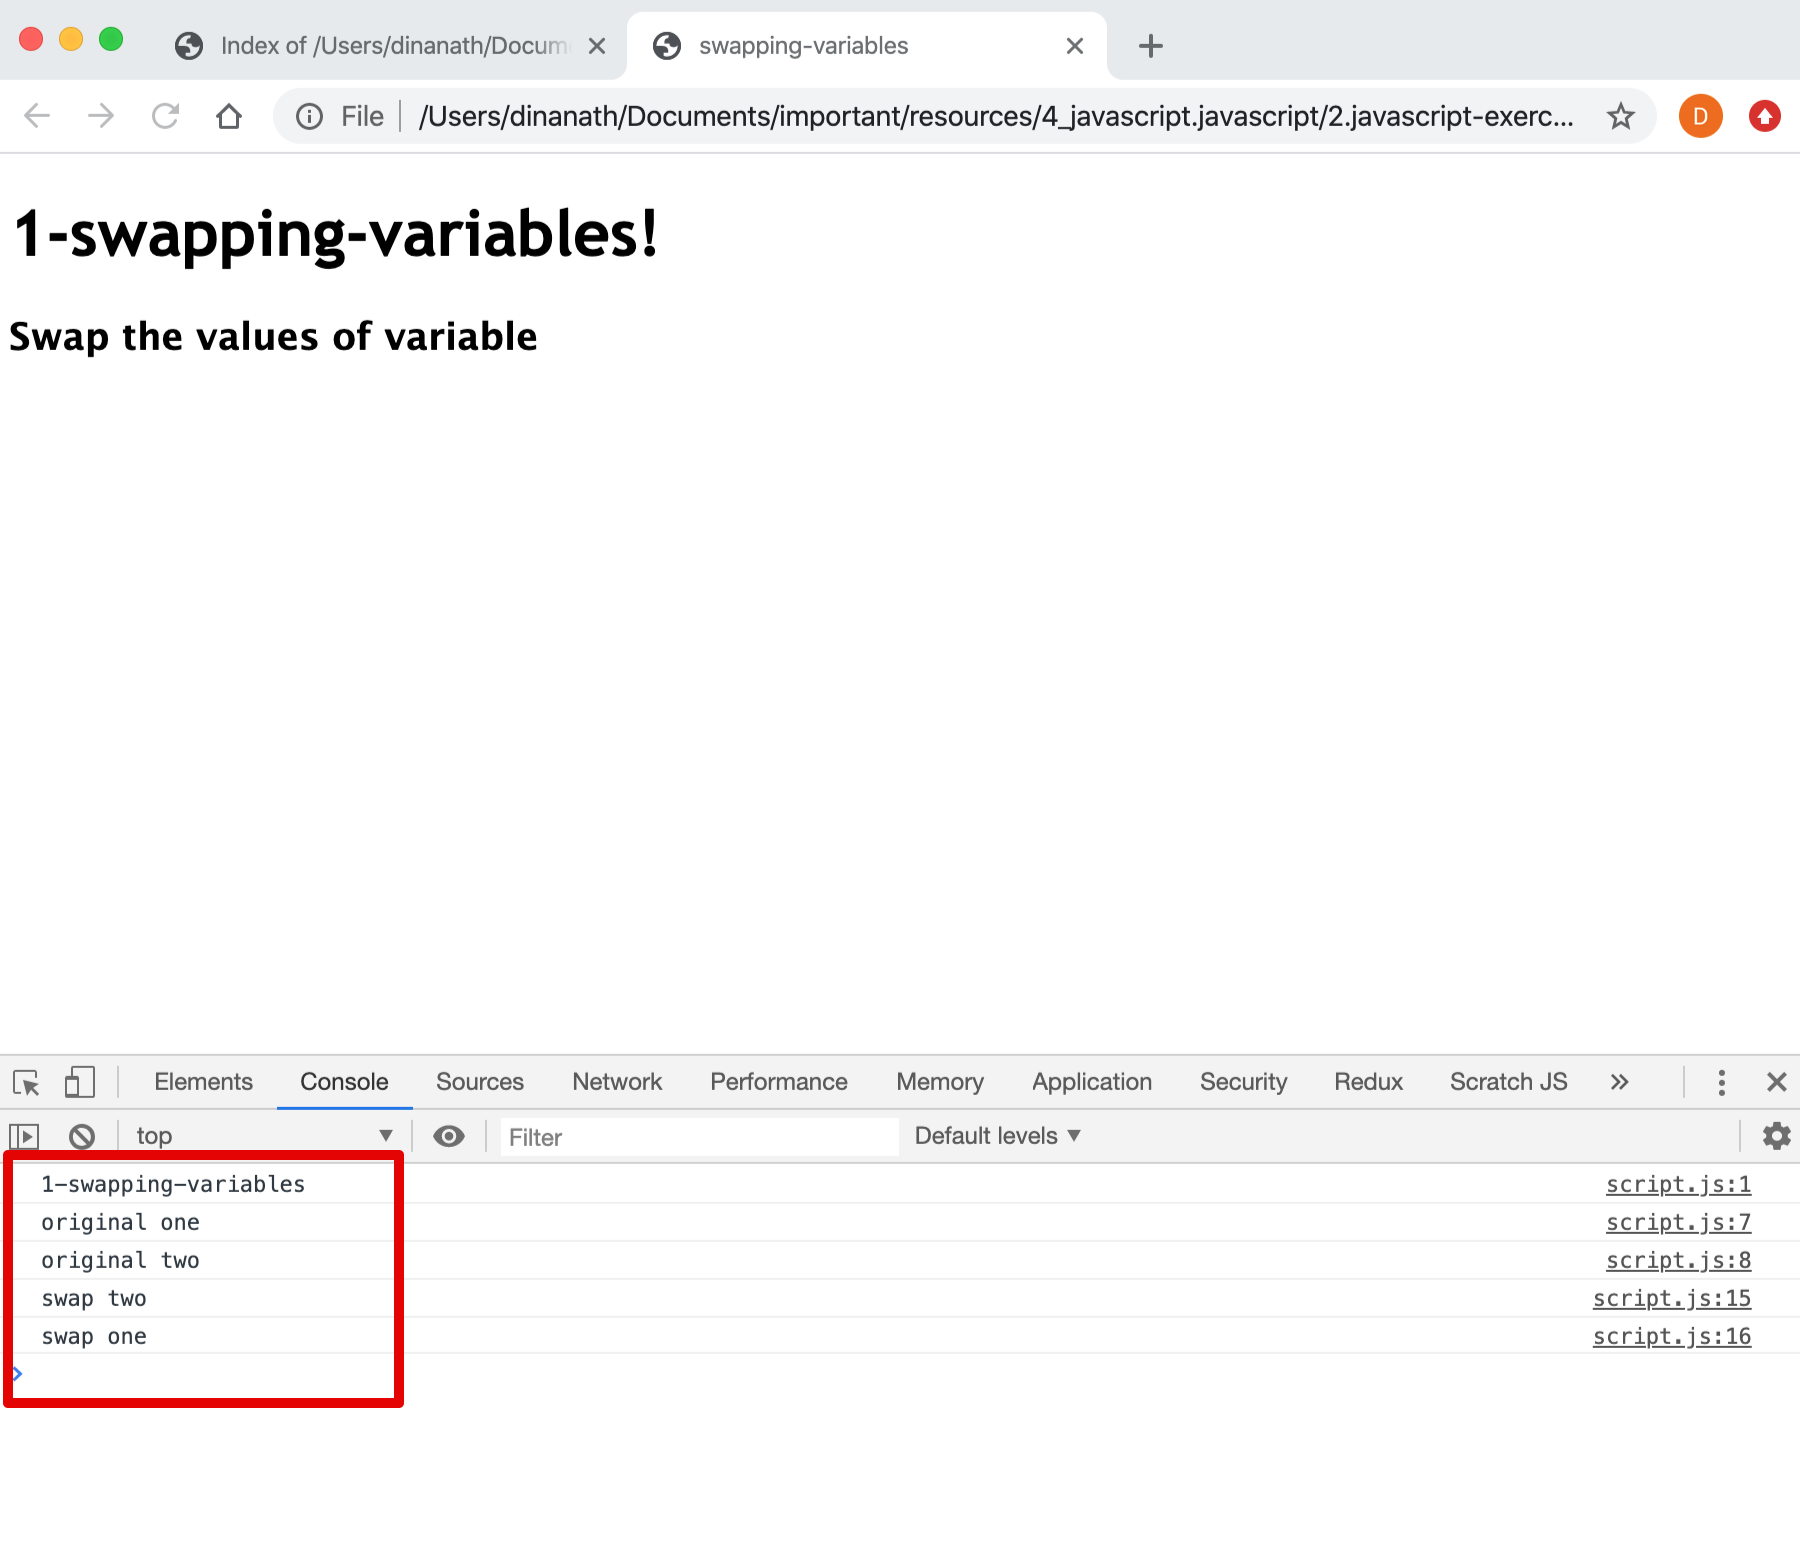Open the Performance tab

[x=778, y=1082]
